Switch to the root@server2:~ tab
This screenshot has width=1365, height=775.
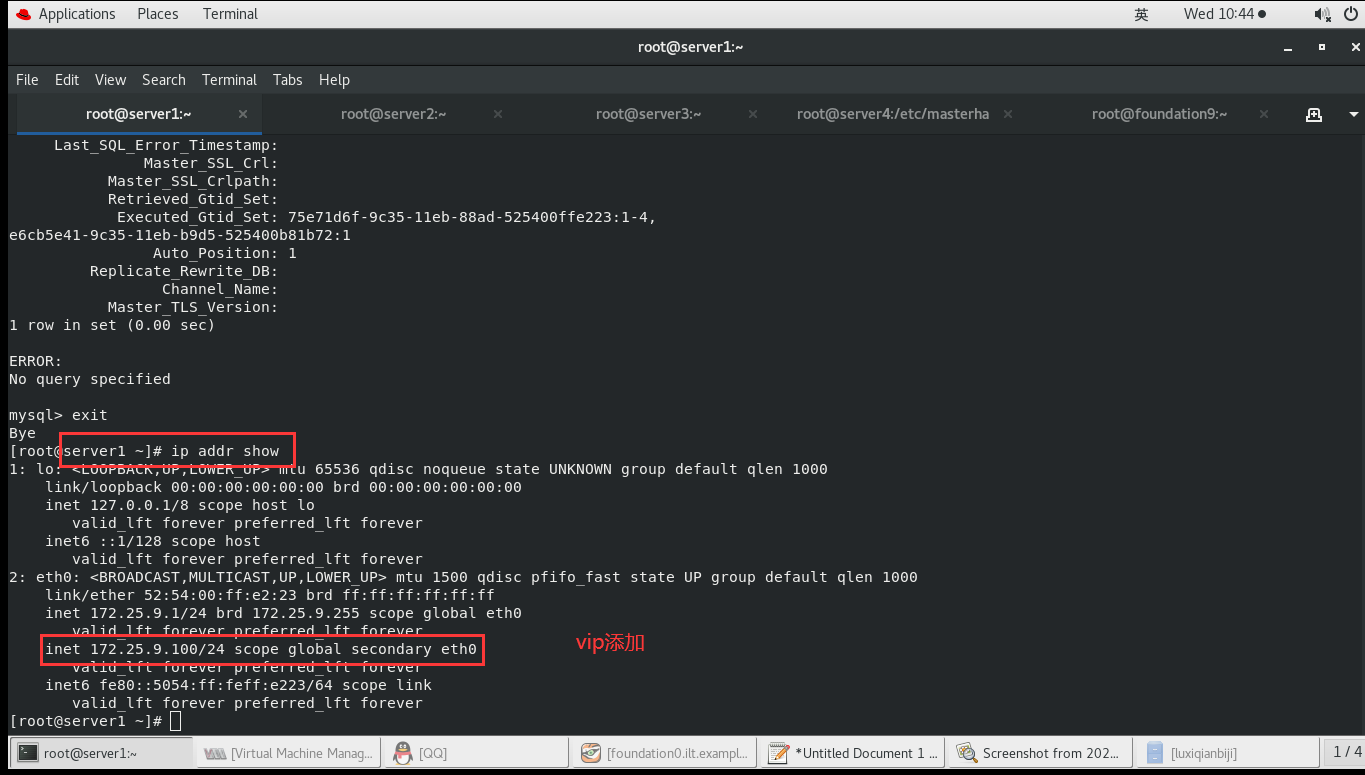tap(393, 114)
